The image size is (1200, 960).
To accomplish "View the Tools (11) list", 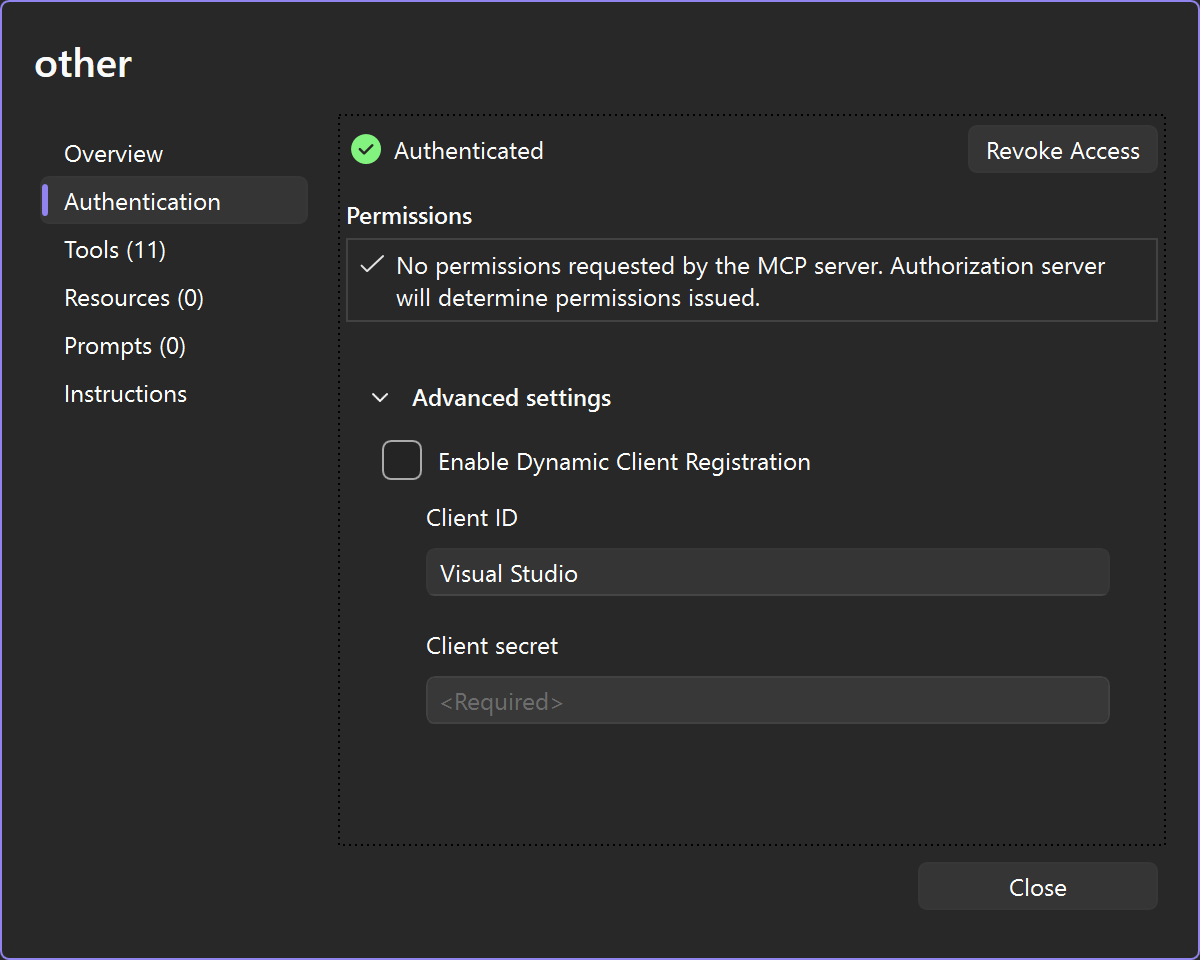I will [x=115, y=250].
